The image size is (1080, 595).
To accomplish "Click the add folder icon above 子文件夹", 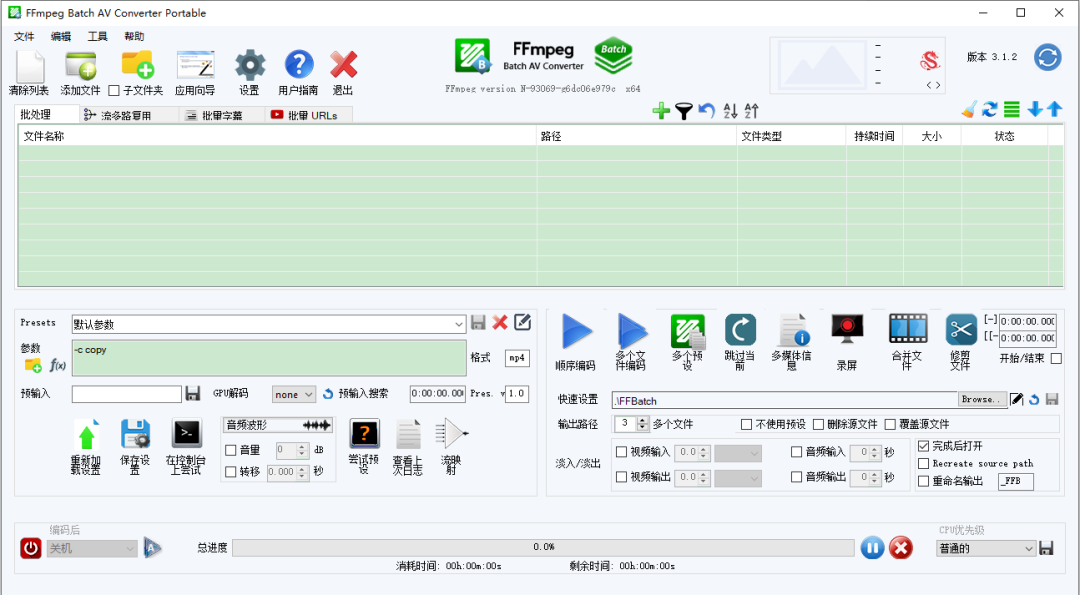I will 138,65.
